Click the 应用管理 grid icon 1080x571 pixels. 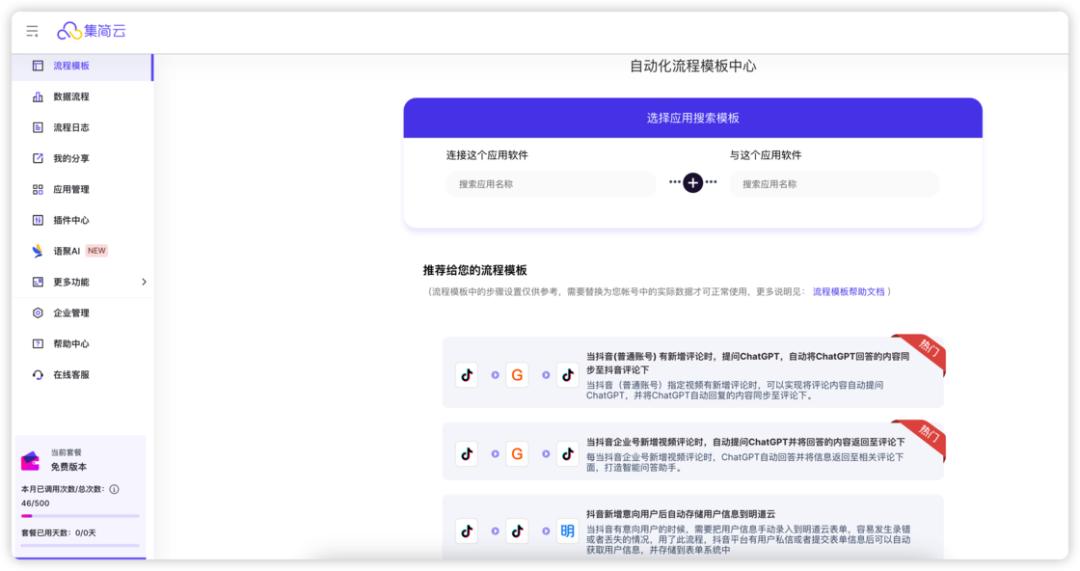38,190
